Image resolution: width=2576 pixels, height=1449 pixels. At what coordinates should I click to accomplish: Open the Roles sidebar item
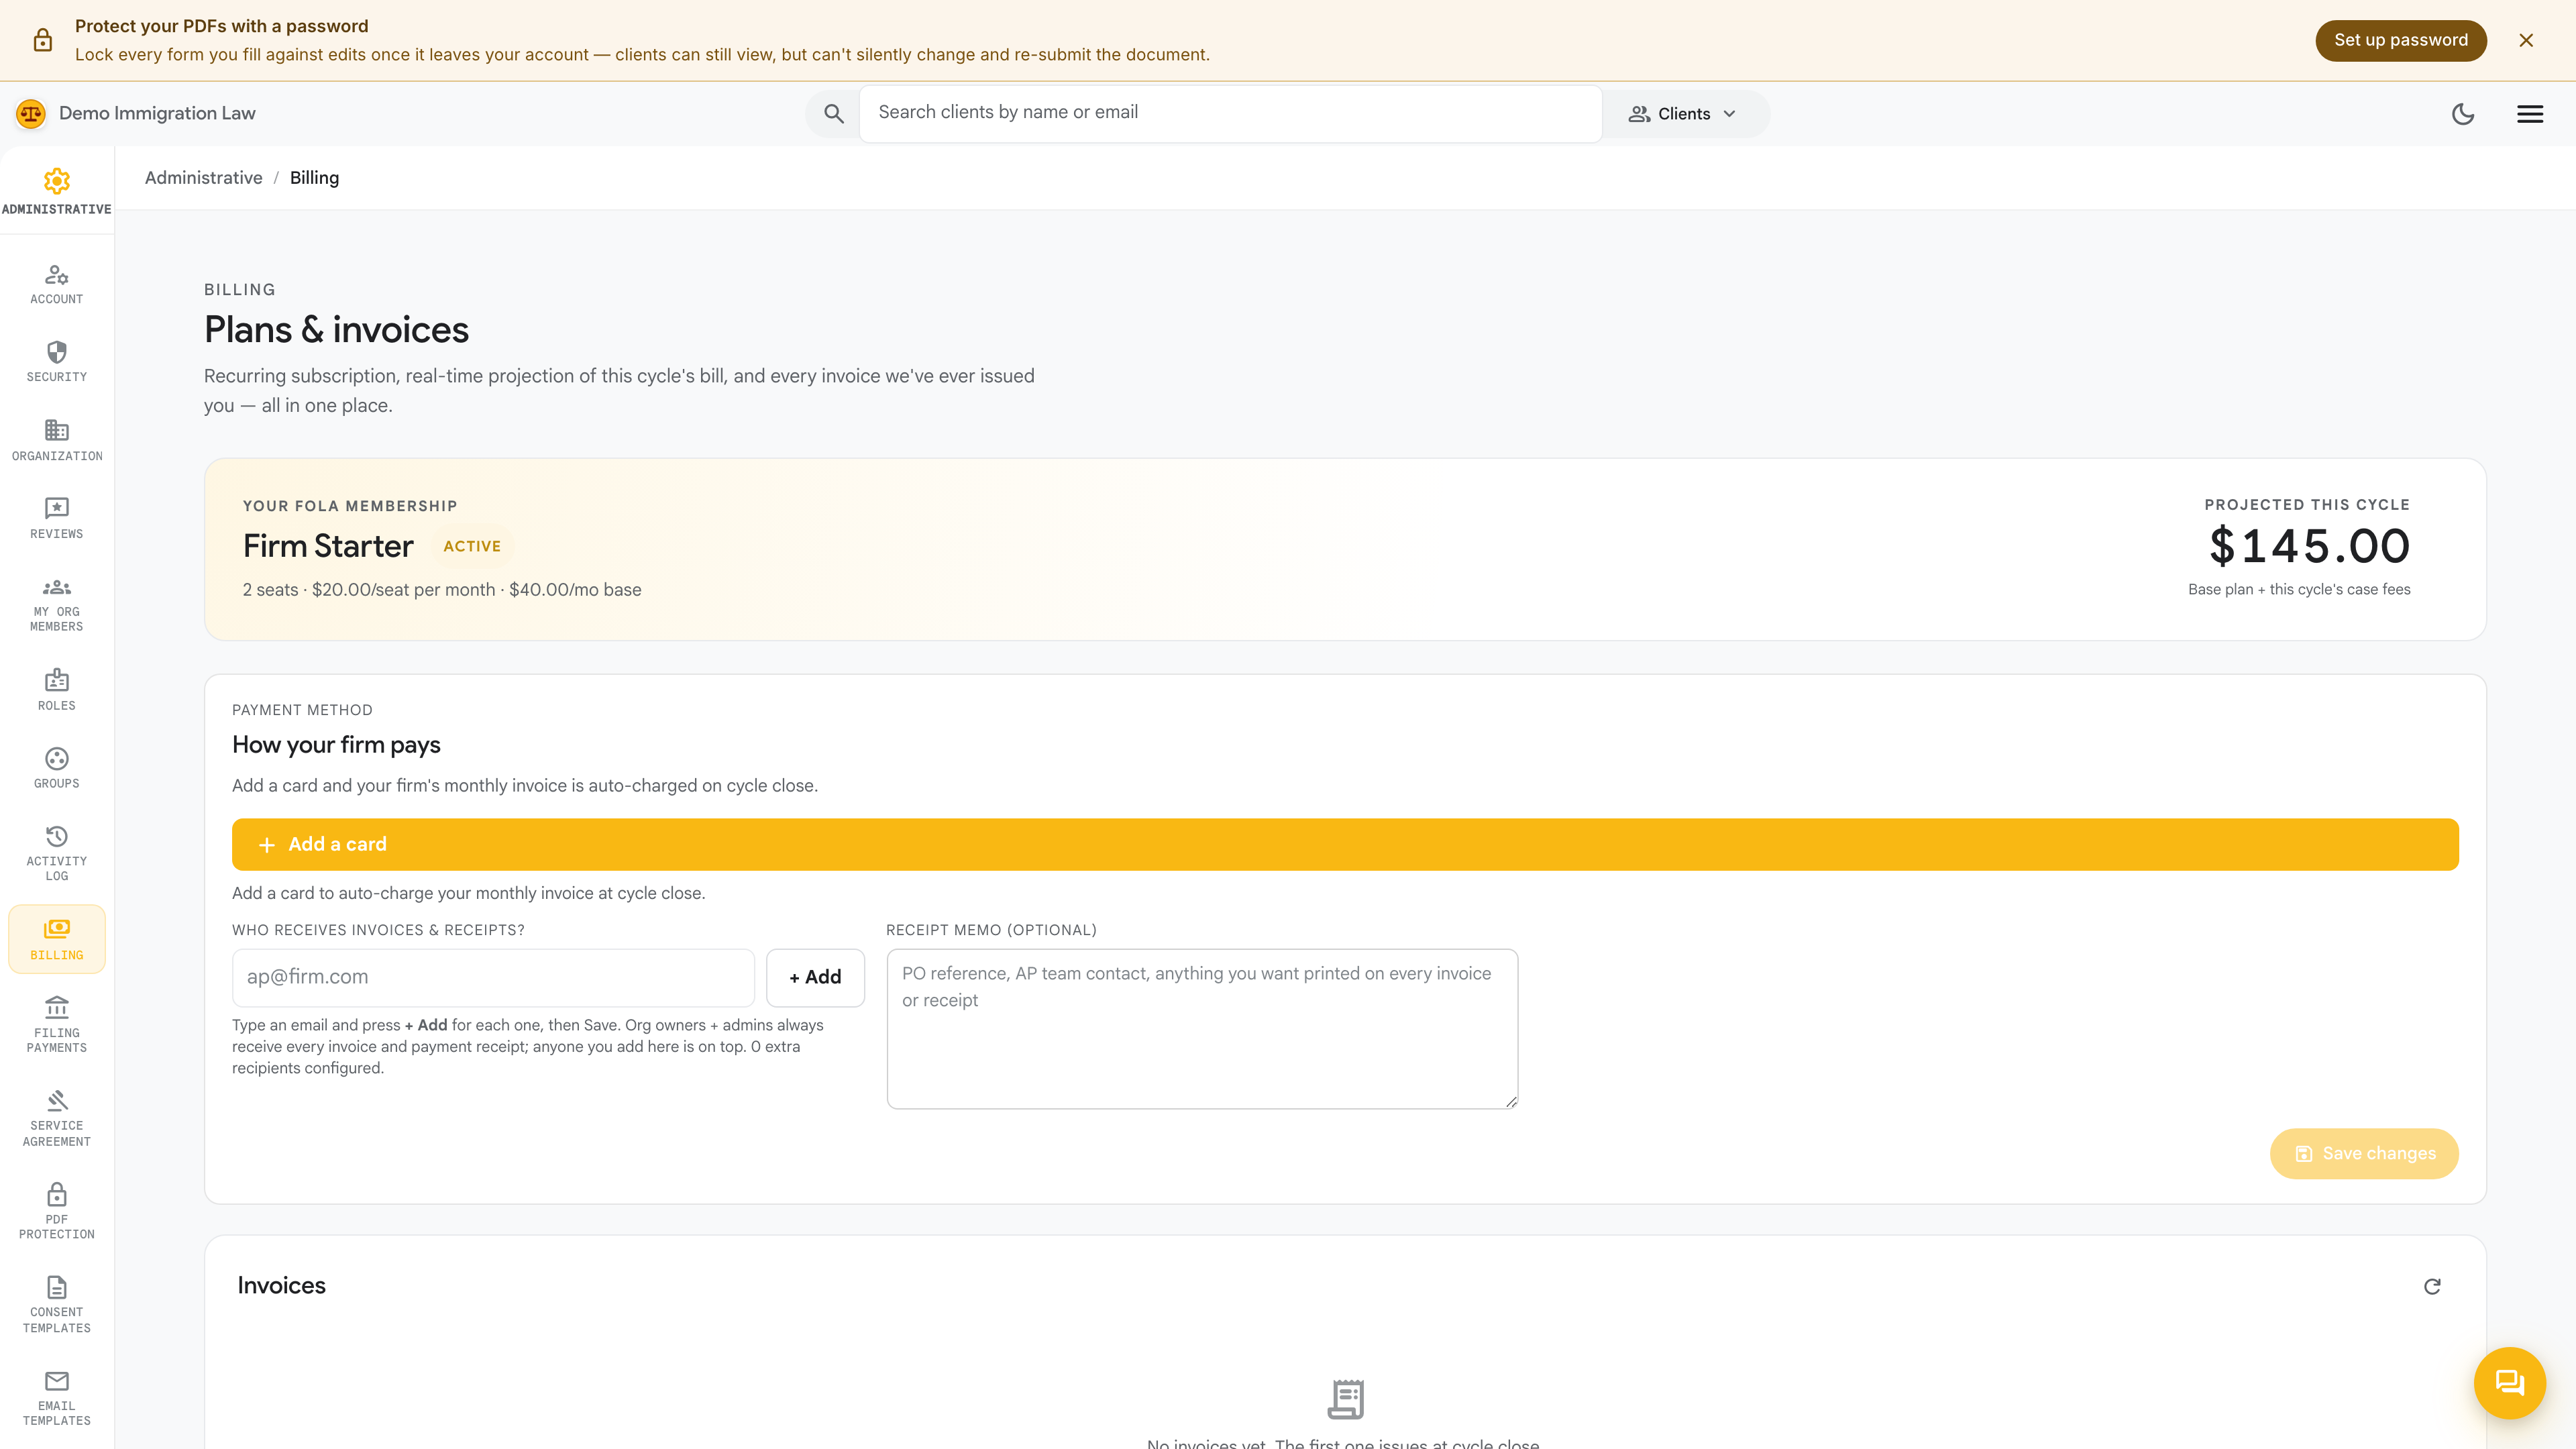tap(57, 690)
